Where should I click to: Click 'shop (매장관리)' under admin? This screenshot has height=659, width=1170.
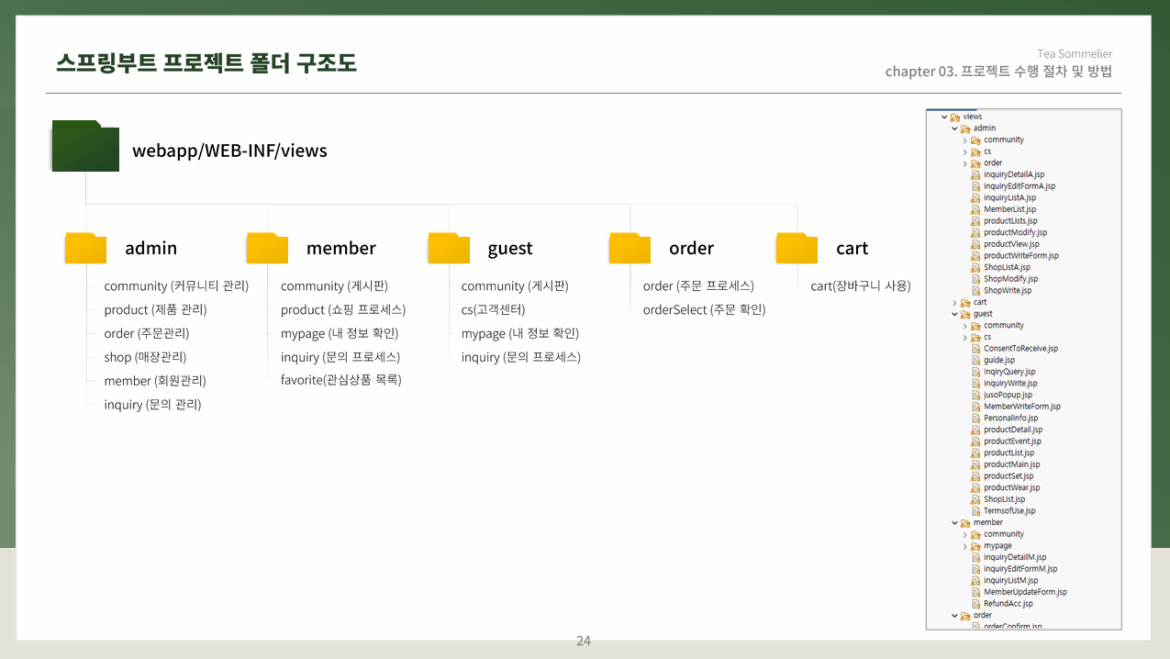click(145, 357)
